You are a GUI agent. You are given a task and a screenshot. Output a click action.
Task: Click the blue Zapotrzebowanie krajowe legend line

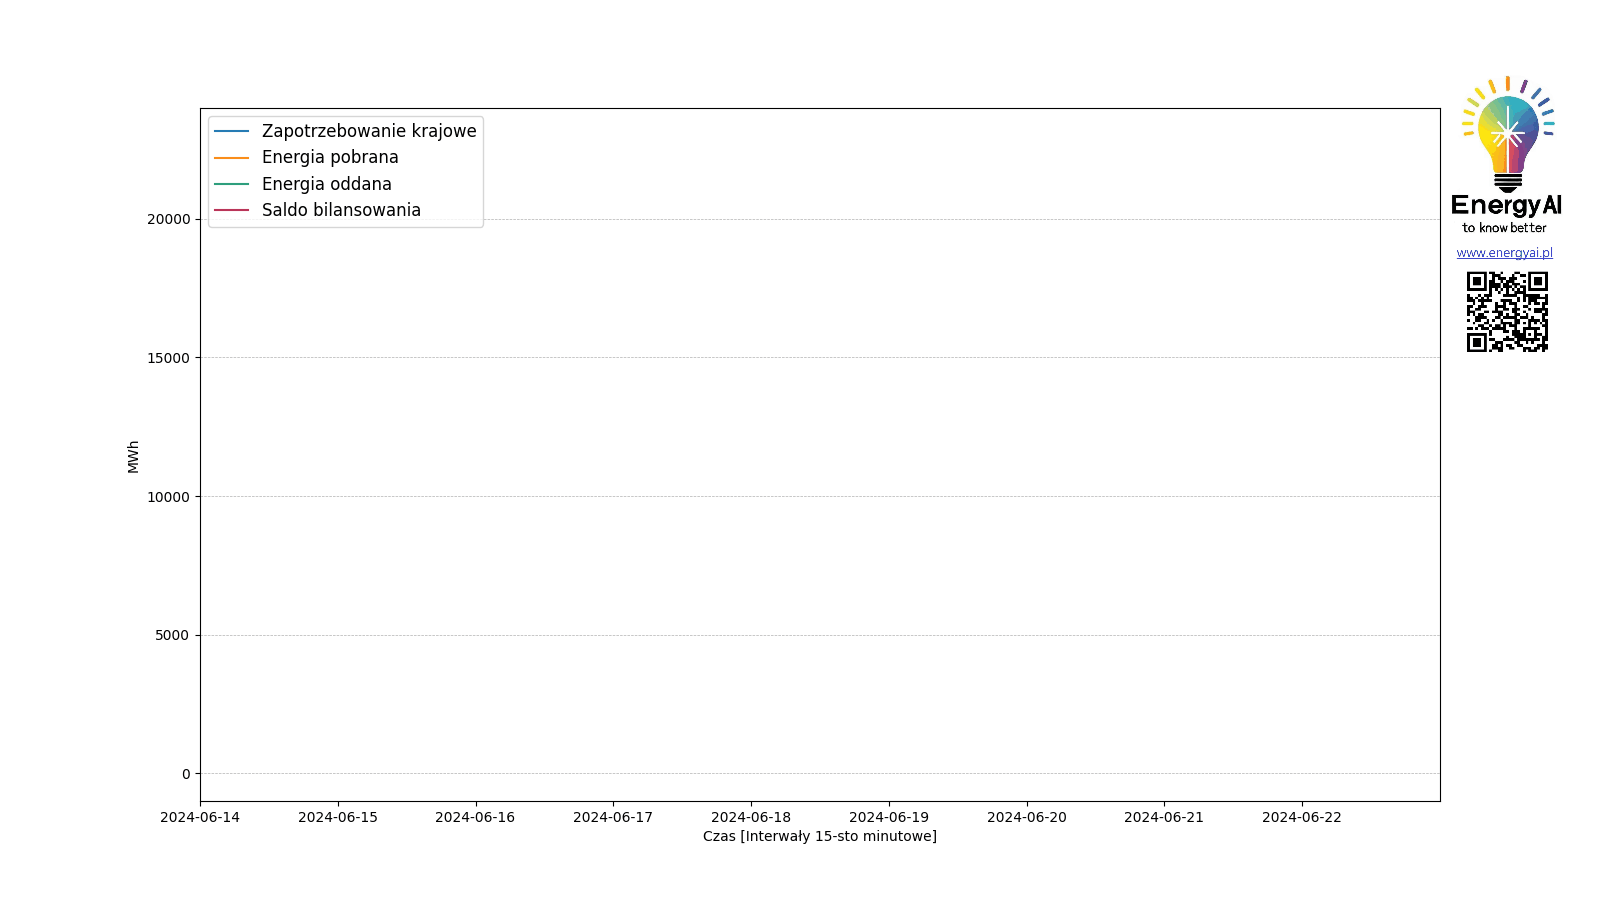(x=231, y=131)
